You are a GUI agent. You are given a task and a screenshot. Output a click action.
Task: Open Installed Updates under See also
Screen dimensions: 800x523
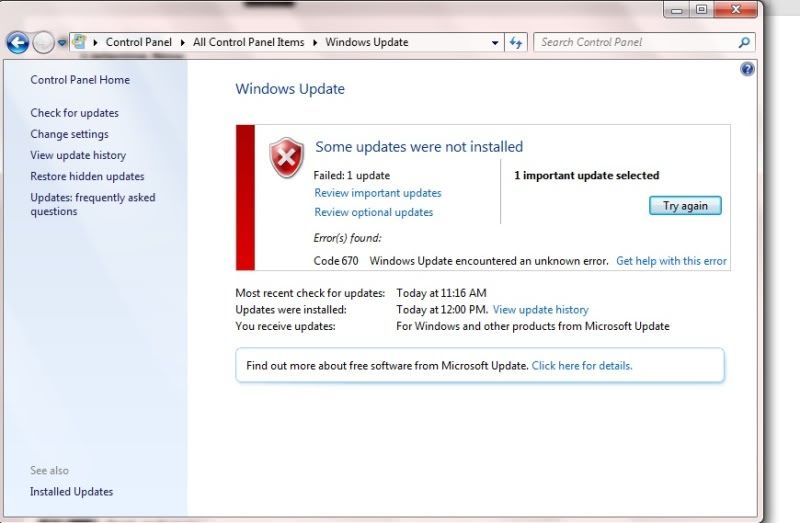[x=71, y=492]
